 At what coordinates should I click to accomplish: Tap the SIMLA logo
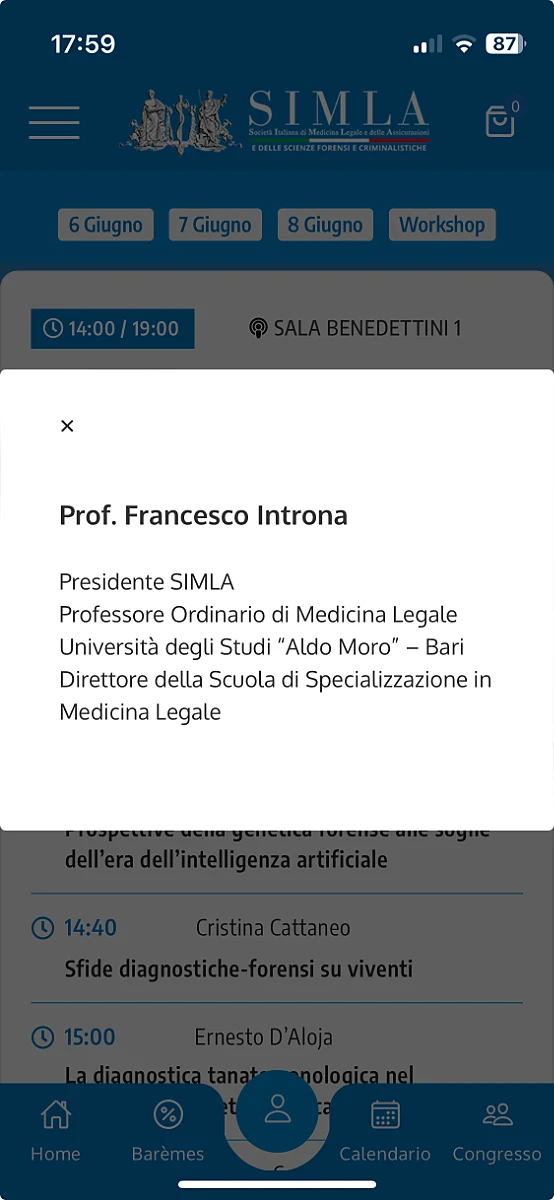pyautogui.click(x=279, y=121)
